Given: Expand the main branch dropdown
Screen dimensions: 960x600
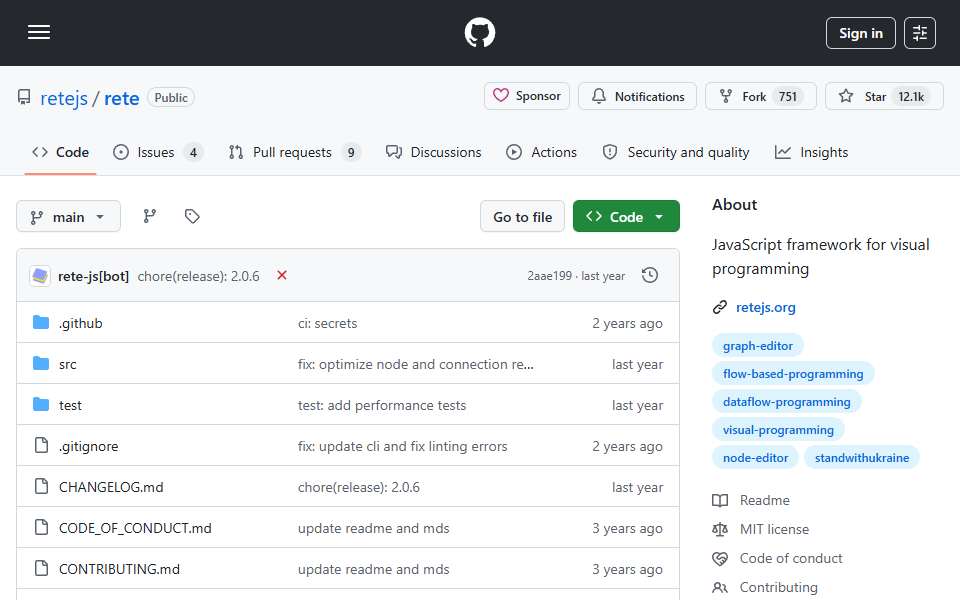Looking at the screenshot, I should tap(69, 217).
